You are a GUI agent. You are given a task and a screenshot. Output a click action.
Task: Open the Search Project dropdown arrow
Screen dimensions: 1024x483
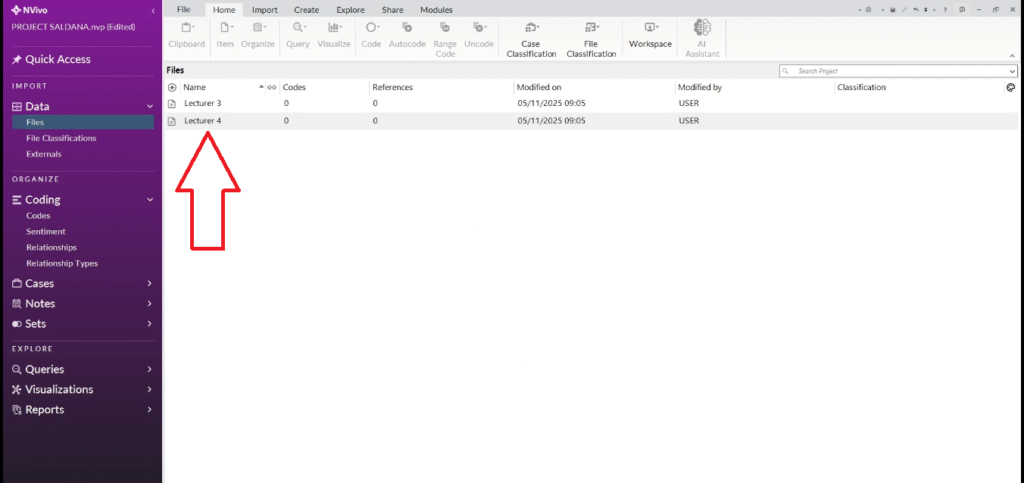click(x=1012, y=72)
